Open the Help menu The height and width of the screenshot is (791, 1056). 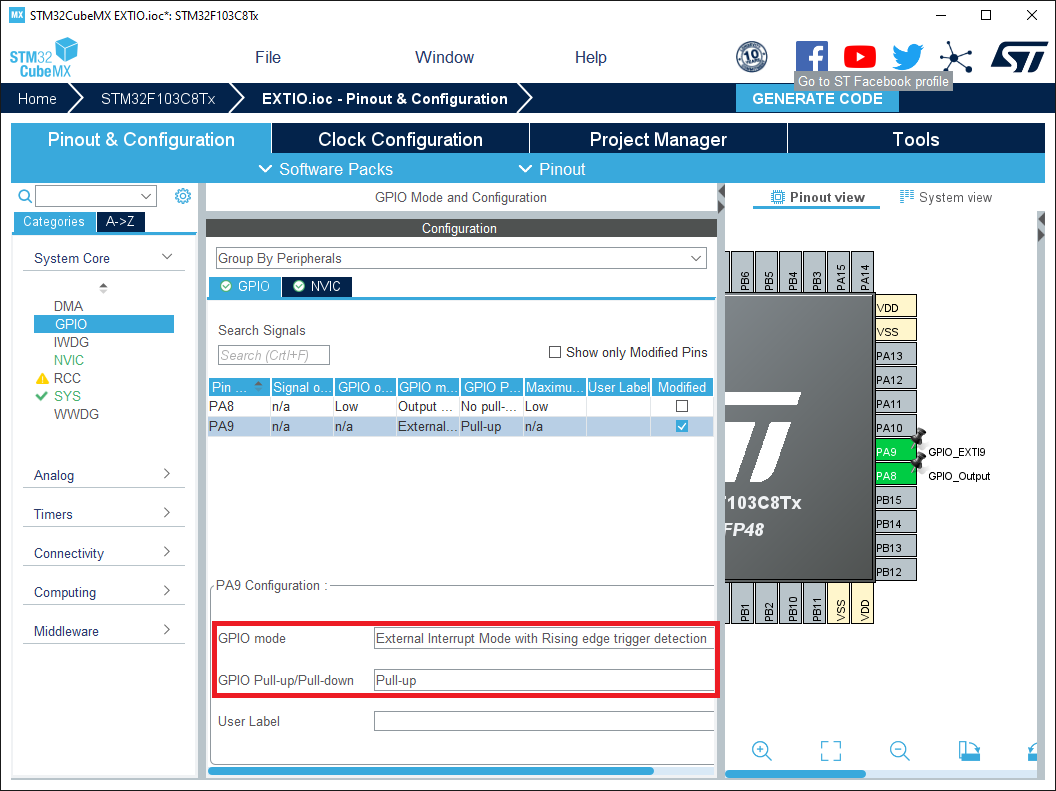click(591, 57)
